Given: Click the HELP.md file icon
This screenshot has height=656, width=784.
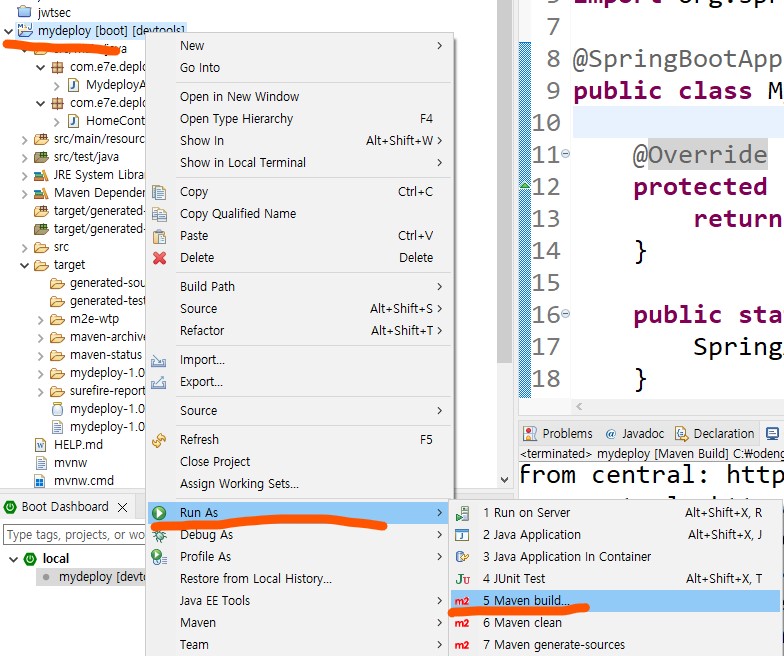Looking at the screenshot, I should click(40, 445).
